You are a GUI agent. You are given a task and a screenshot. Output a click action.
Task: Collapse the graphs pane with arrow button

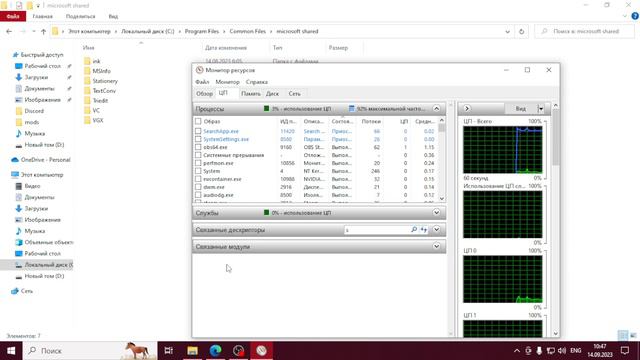pyautogui.click(x=467, y=109)
